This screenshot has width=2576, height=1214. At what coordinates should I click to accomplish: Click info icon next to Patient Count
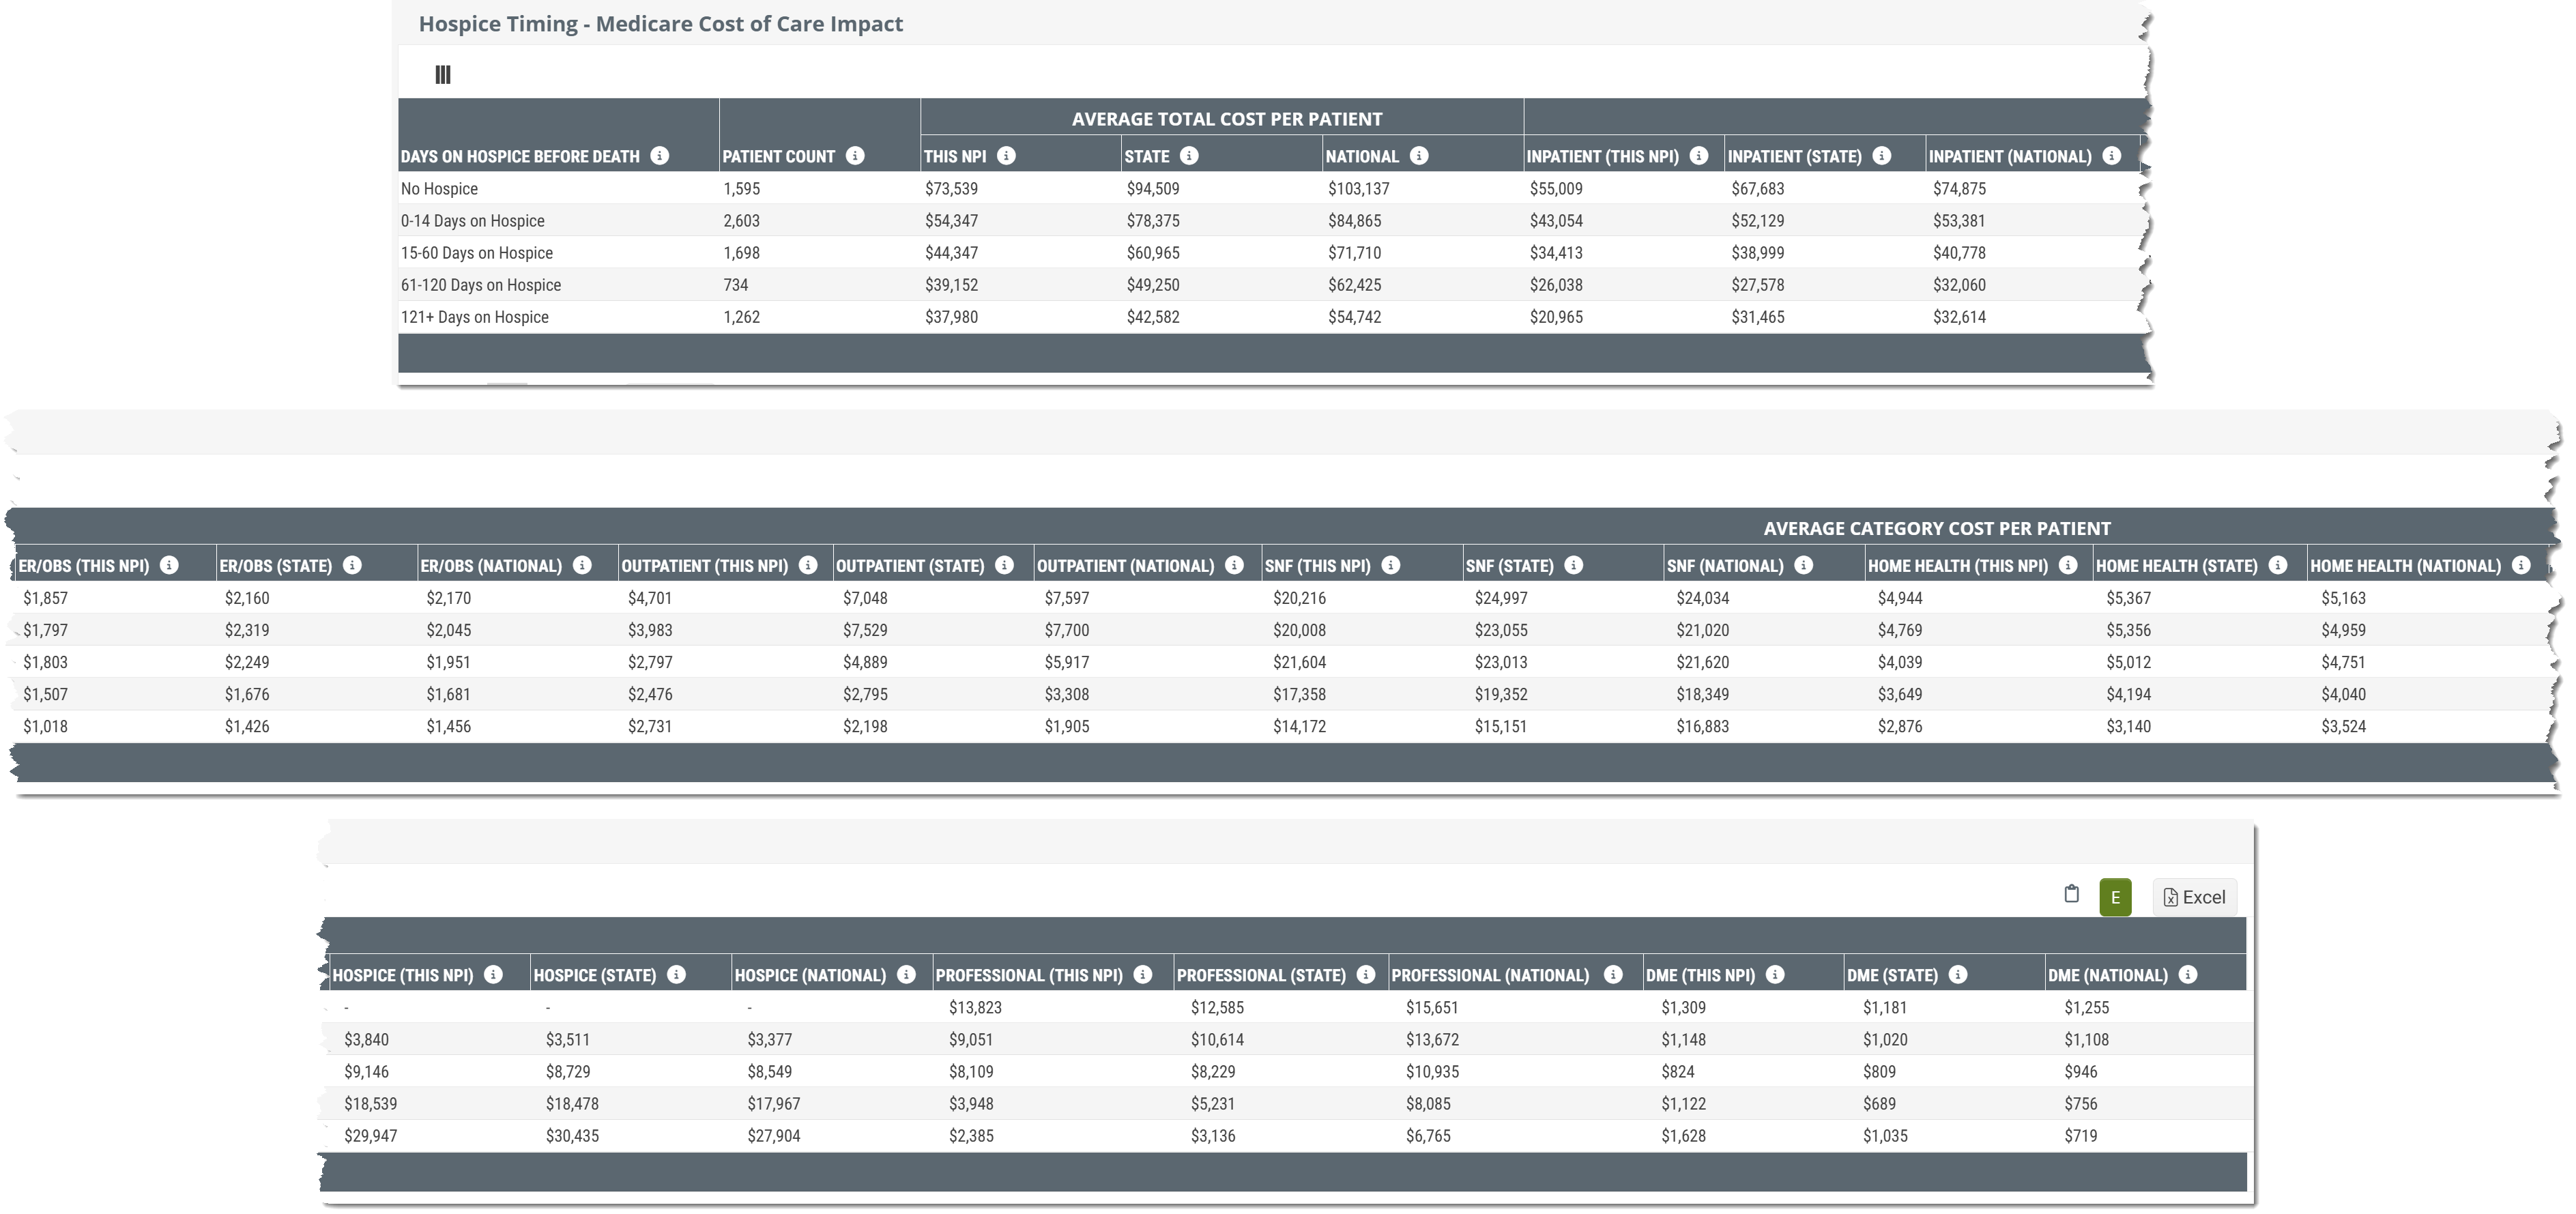point(855,156)
